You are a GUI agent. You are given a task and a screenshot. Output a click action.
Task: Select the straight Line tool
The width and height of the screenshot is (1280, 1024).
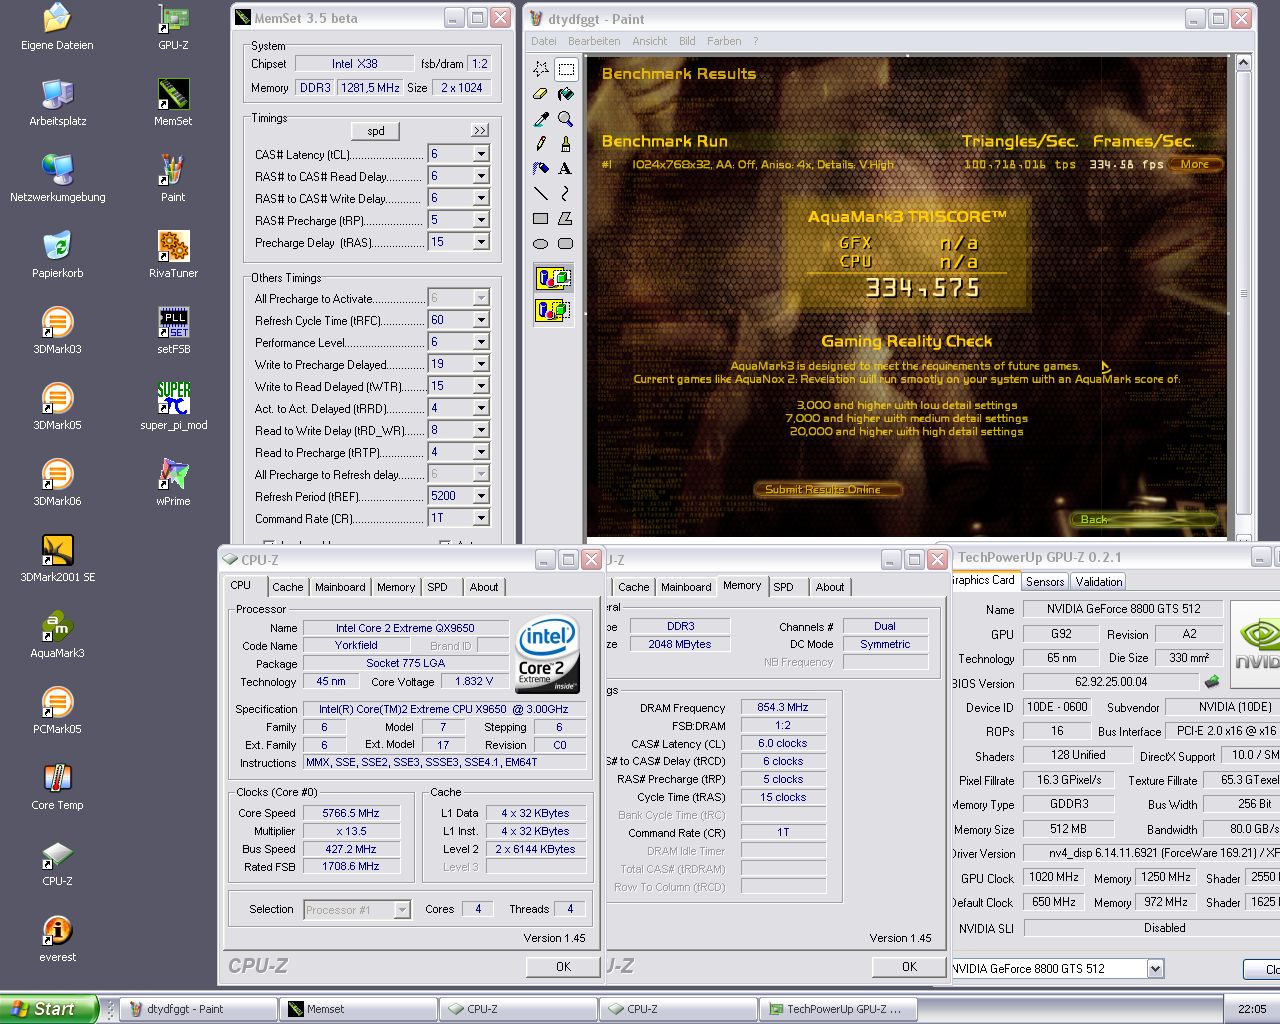[541, 194]
